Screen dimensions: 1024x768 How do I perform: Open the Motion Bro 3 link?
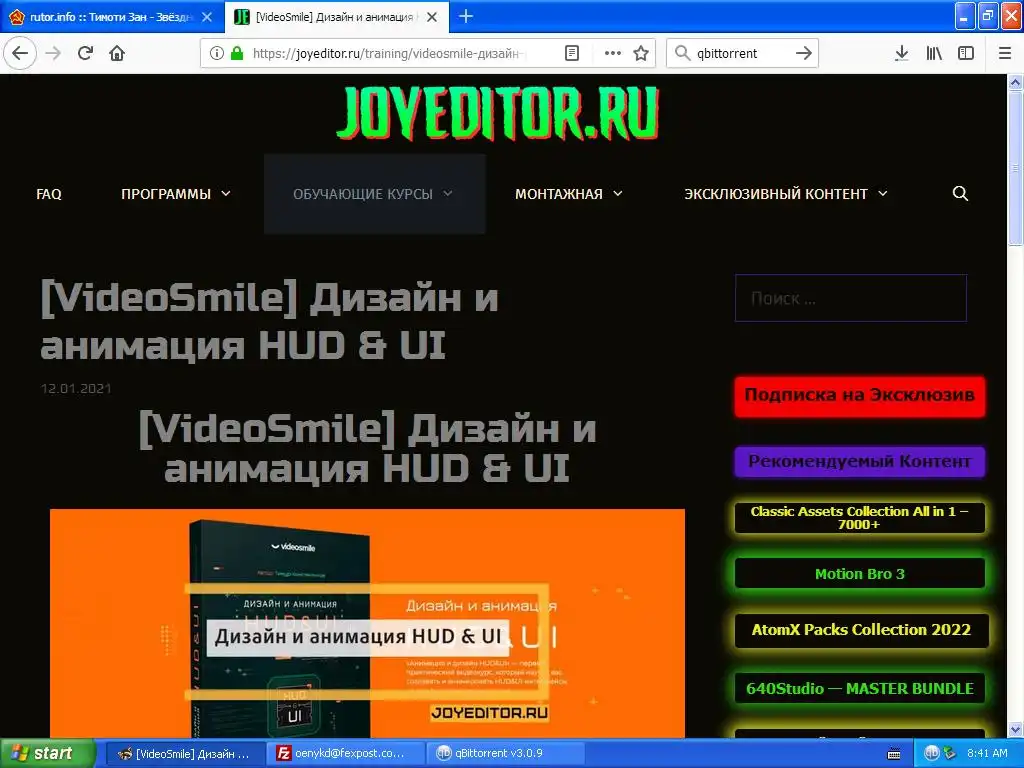[x=859, y=573]
